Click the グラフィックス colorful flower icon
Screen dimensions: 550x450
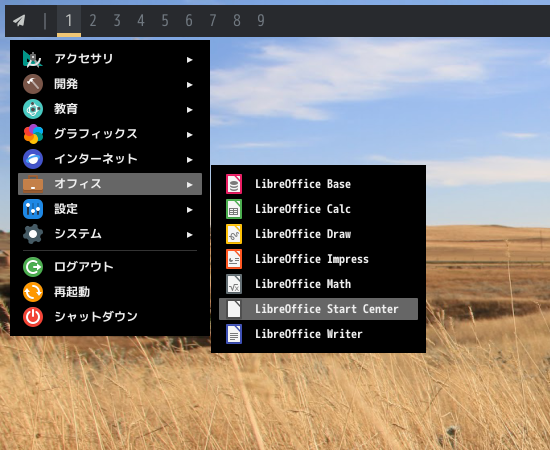click(33, 134)
